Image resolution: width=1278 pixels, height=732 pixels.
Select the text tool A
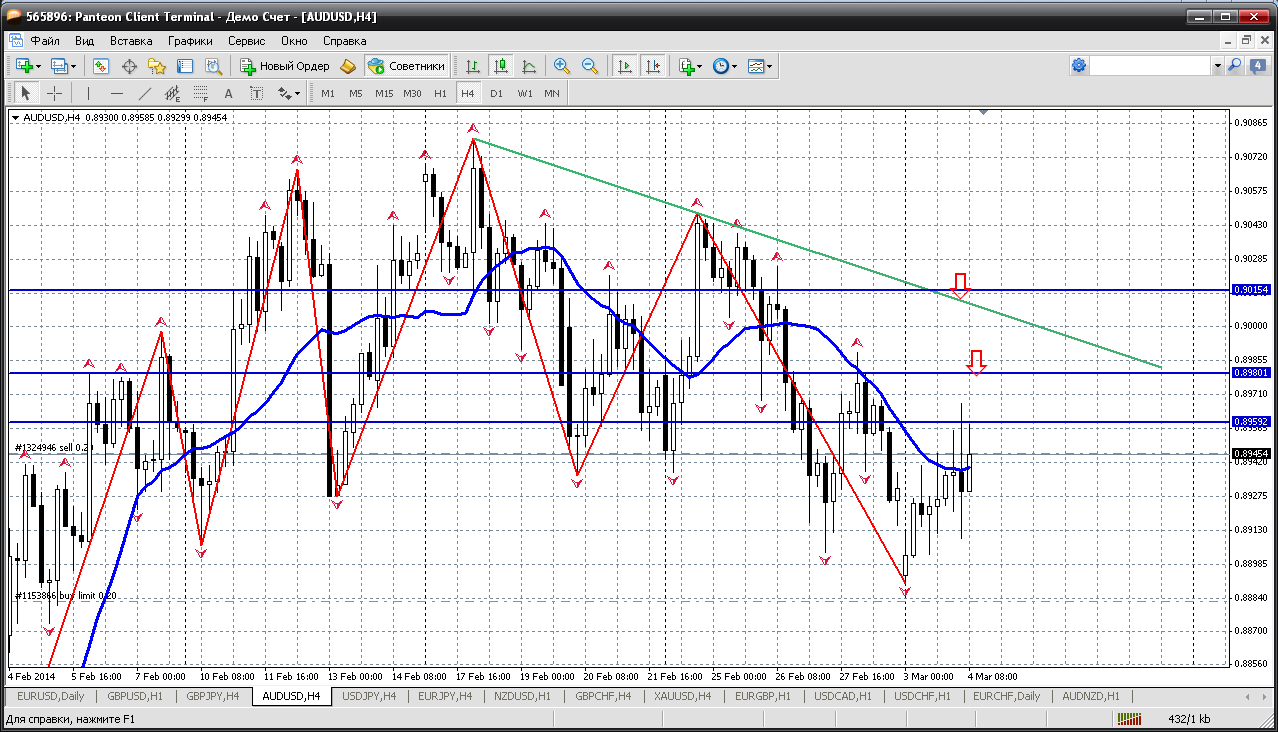229,93
